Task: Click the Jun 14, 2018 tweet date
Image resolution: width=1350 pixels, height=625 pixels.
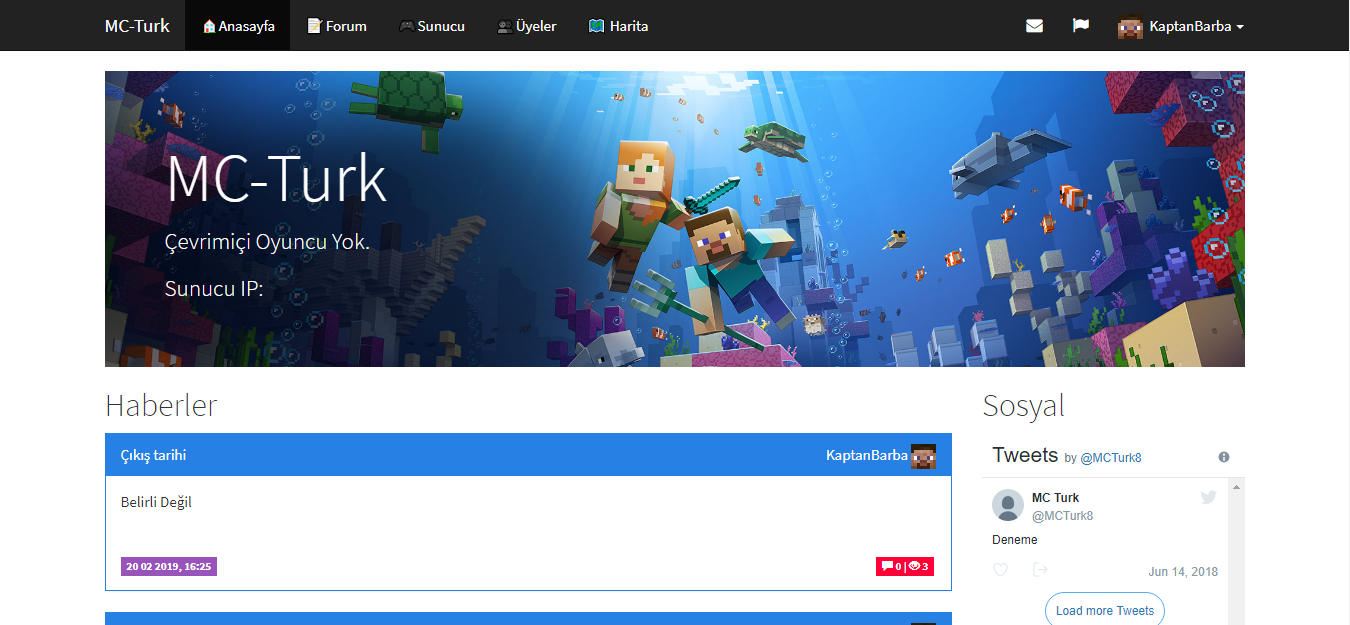Action: coord(1183,572)
